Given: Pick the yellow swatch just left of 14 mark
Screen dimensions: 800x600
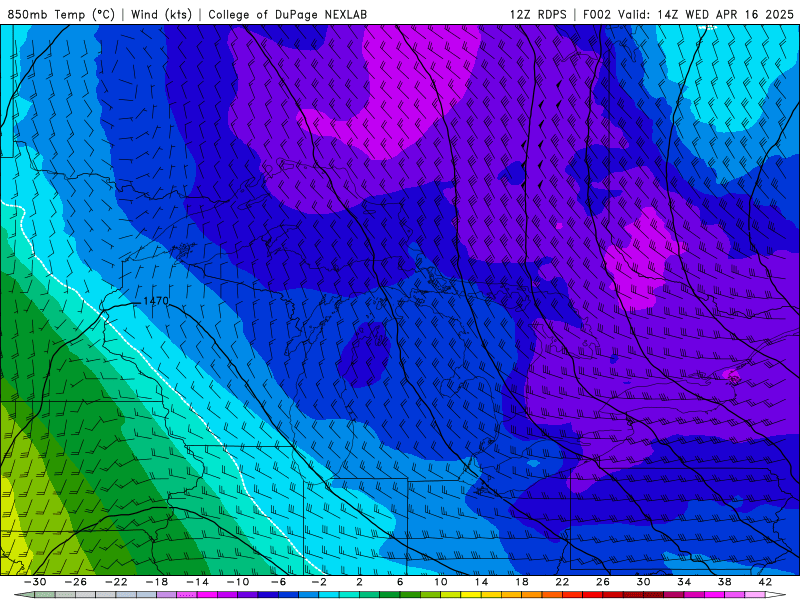Looking at the screenshot, I should [x=471, y=595].
